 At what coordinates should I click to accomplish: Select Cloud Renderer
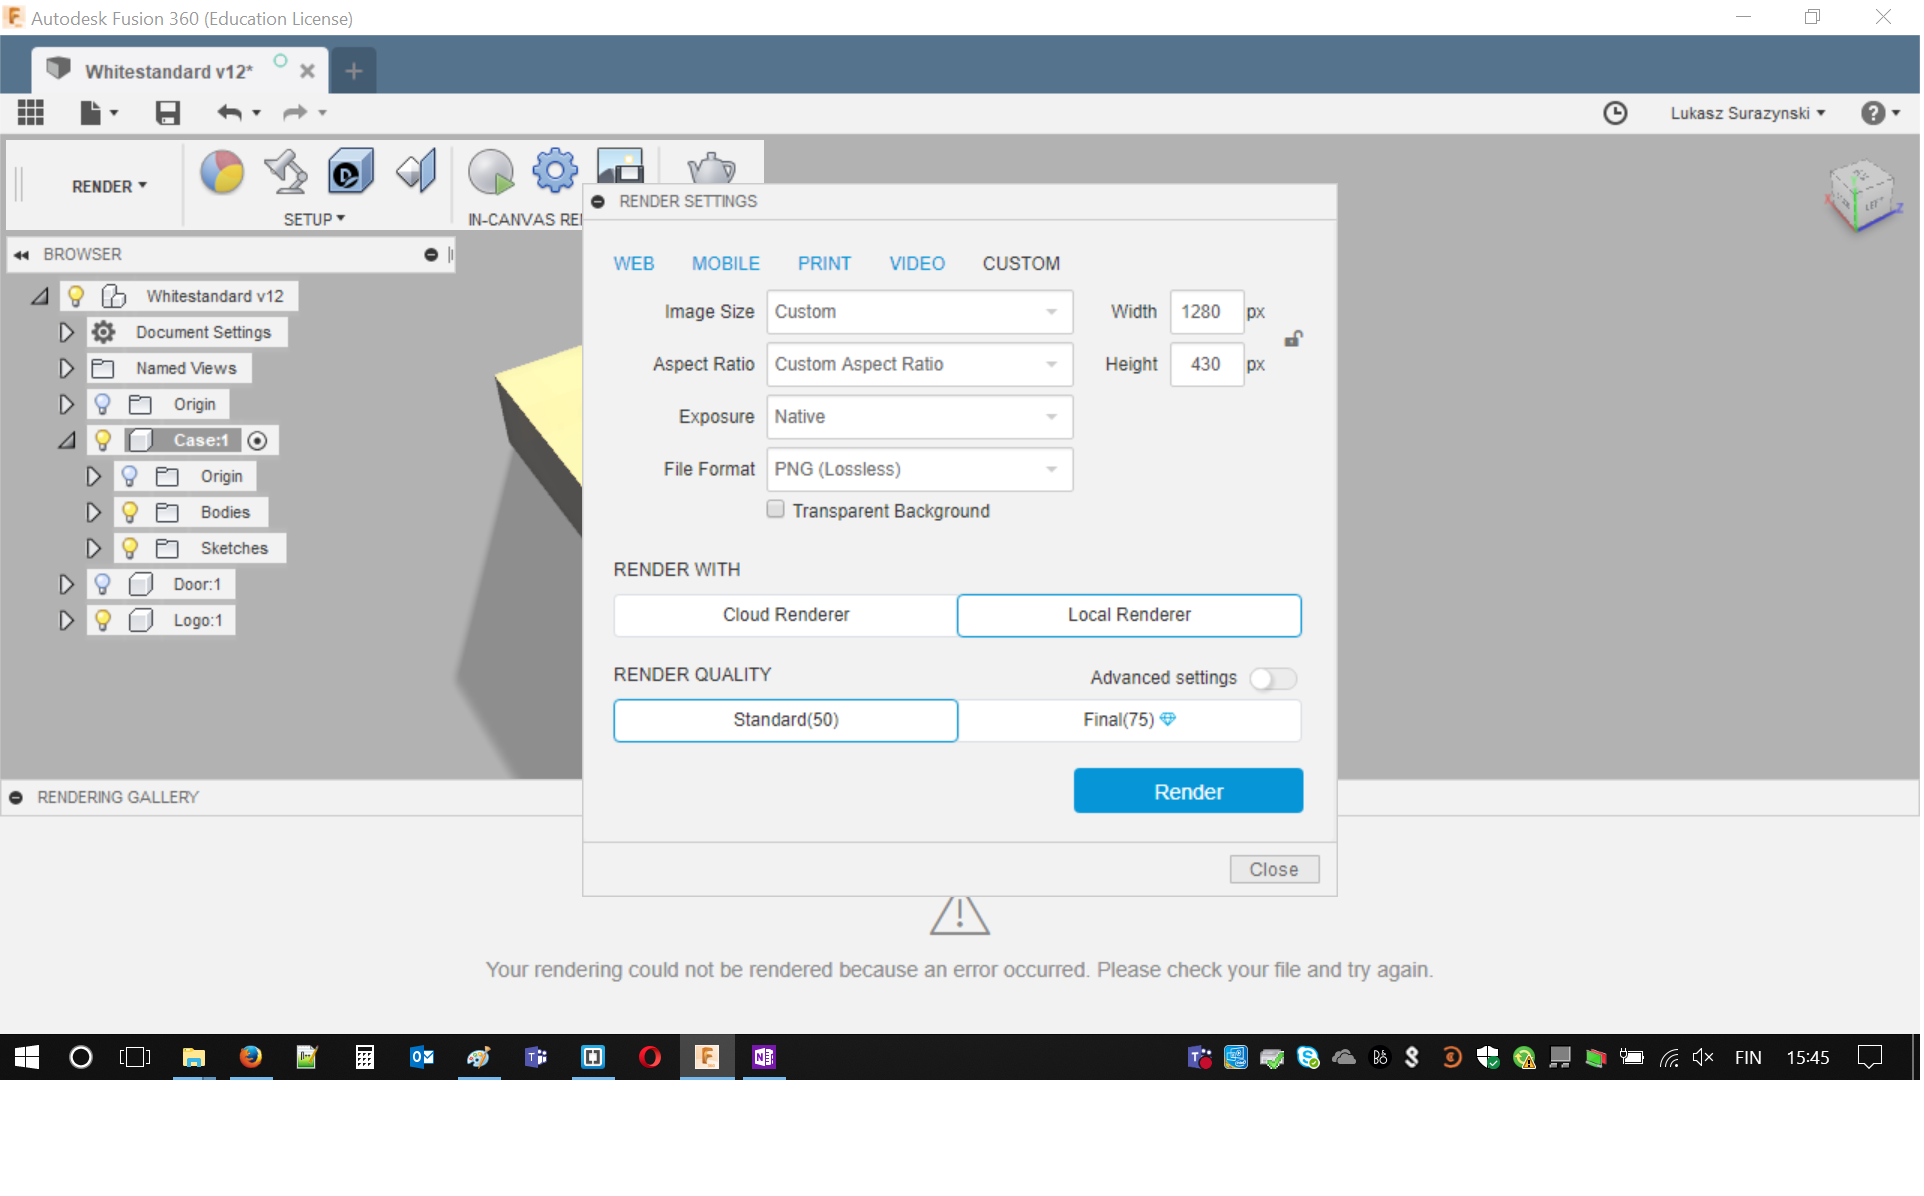[787, 616]
